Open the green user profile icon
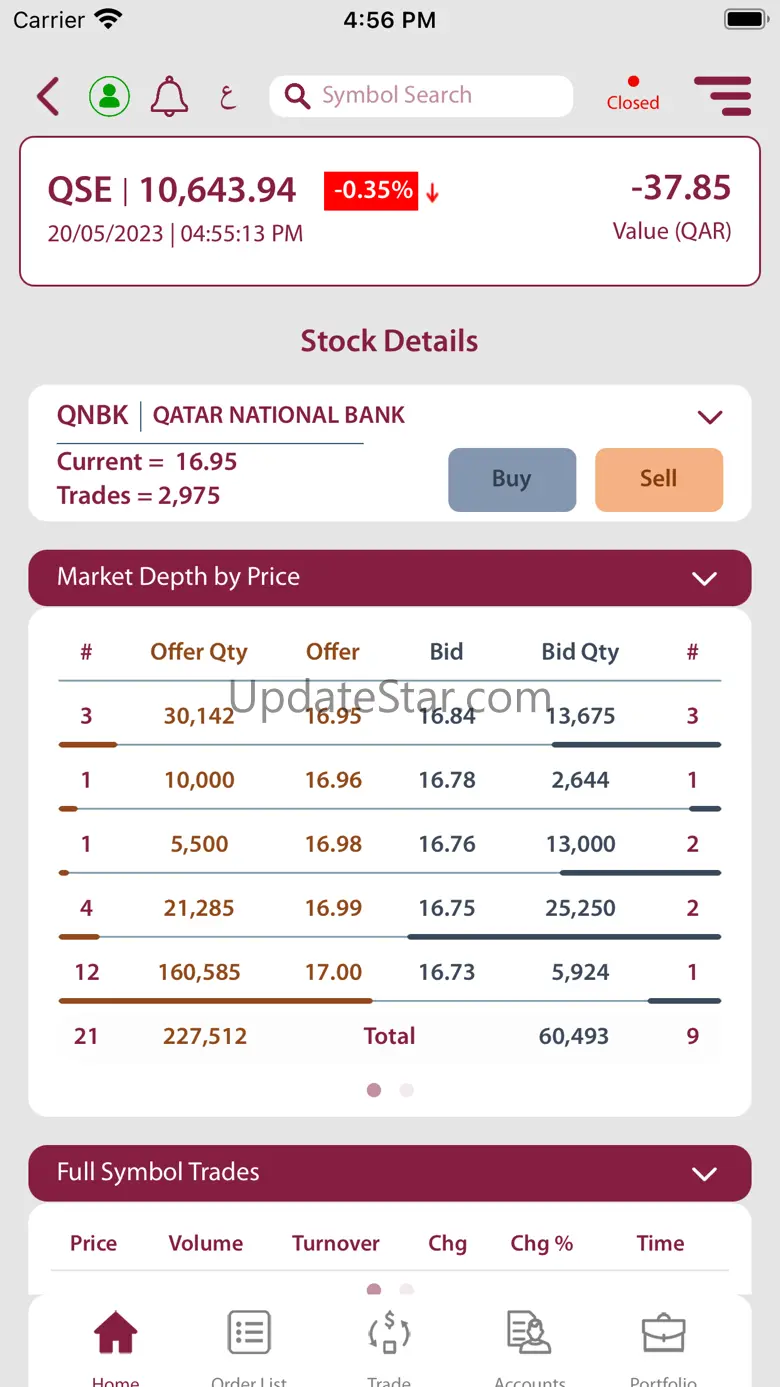The image size is (780, 1387). [x=109, y=97]
